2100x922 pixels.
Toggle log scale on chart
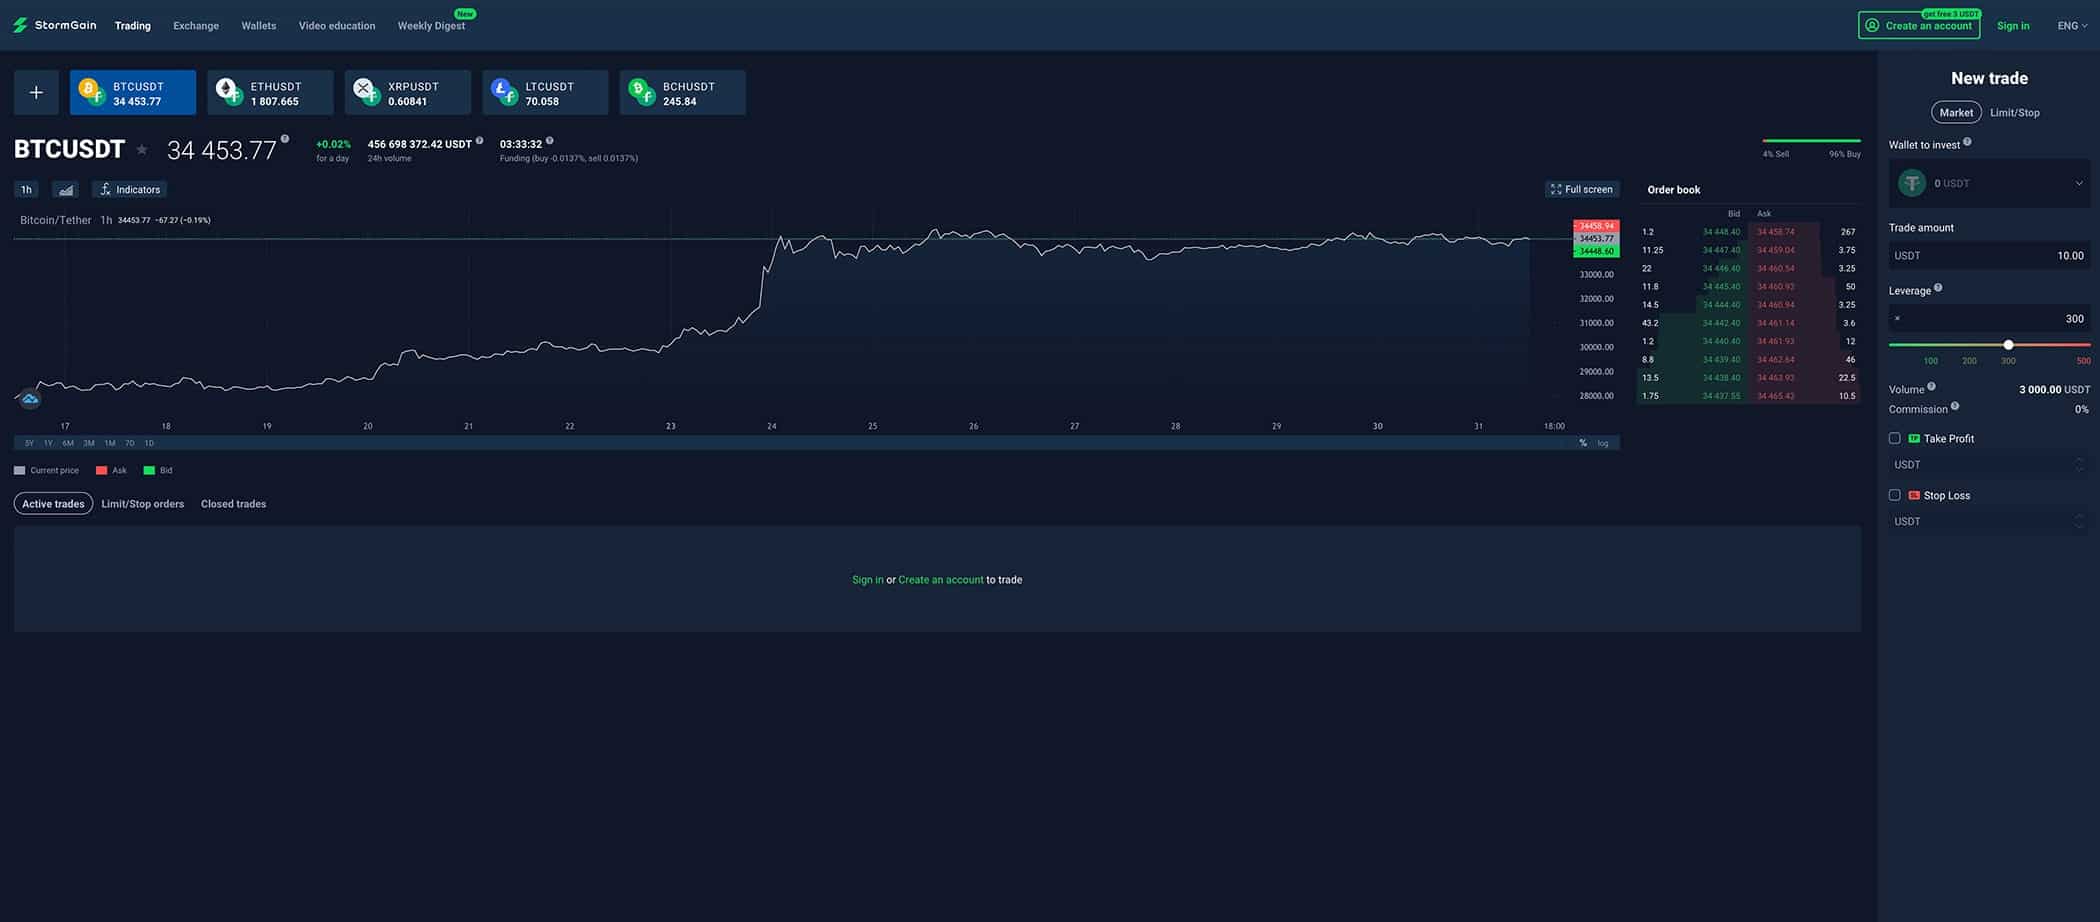1603,443
